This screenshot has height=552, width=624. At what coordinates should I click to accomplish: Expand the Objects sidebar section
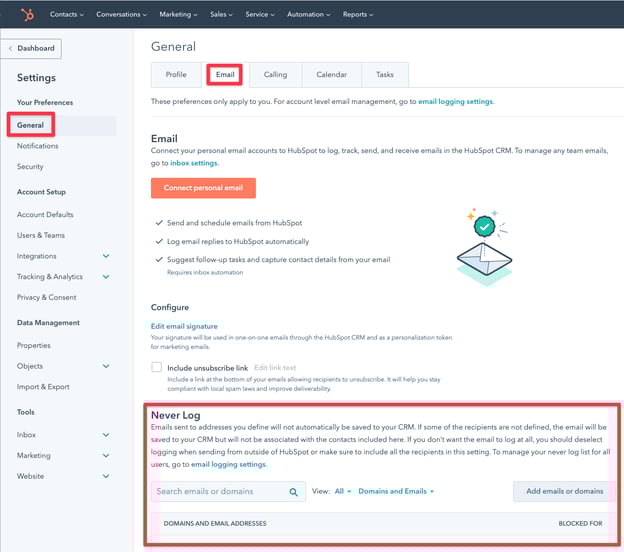(x=106, y=366)
